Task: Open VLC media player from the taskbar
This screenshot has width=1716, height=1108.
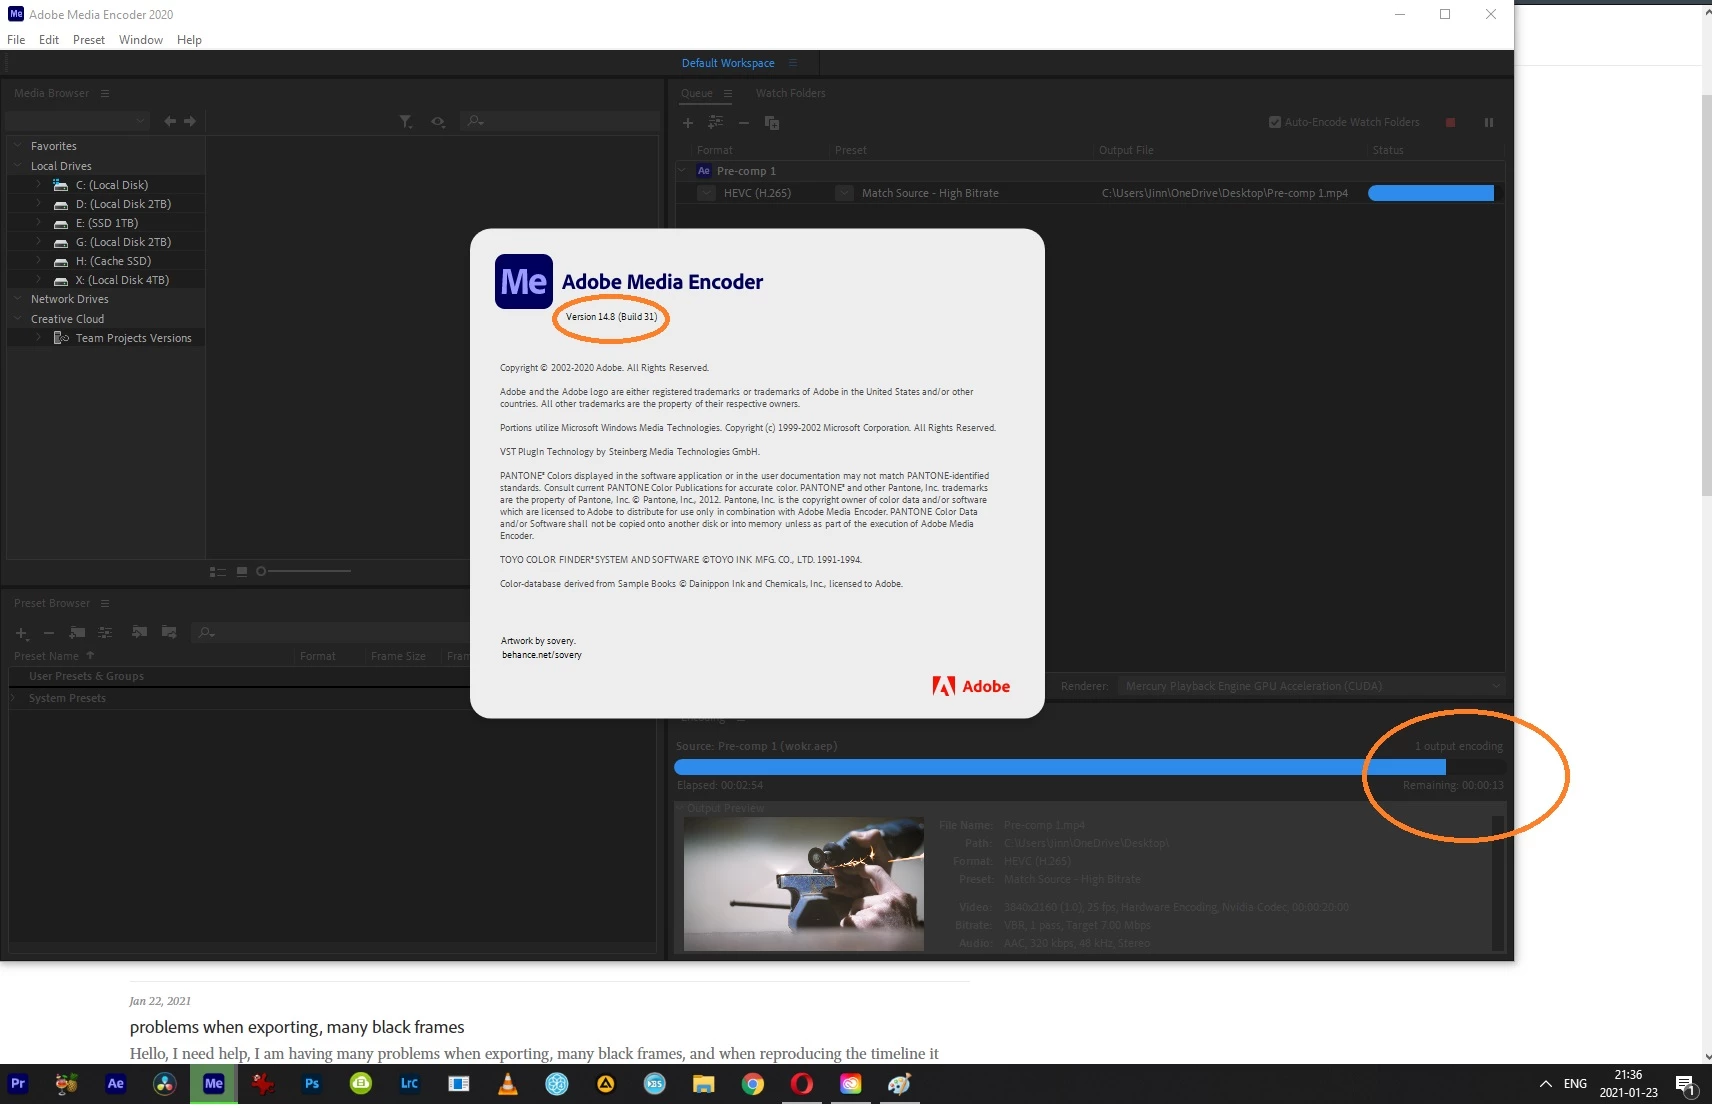Action: 508,1084
